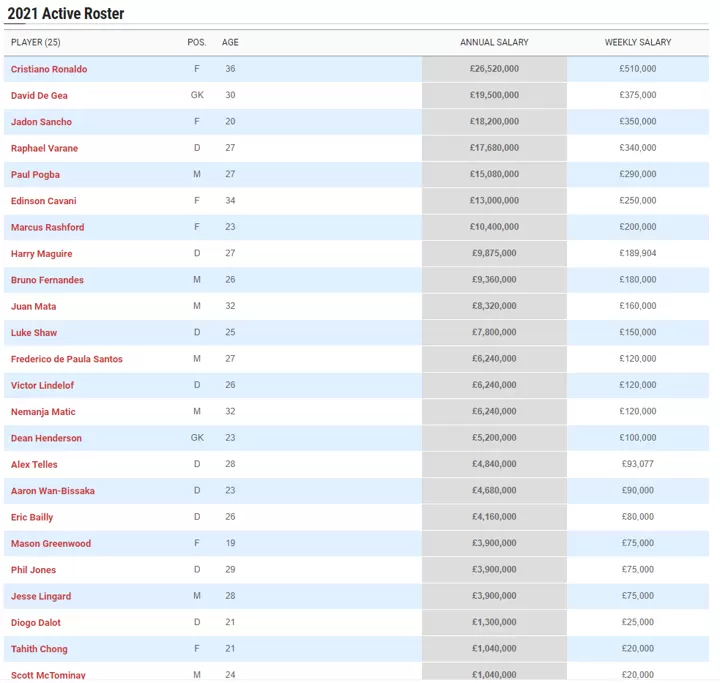Select Pogba's weekly salary £290,000
The height and width of the screenshot is (683, 720).
pyautogui.click(x=638, y=174)
